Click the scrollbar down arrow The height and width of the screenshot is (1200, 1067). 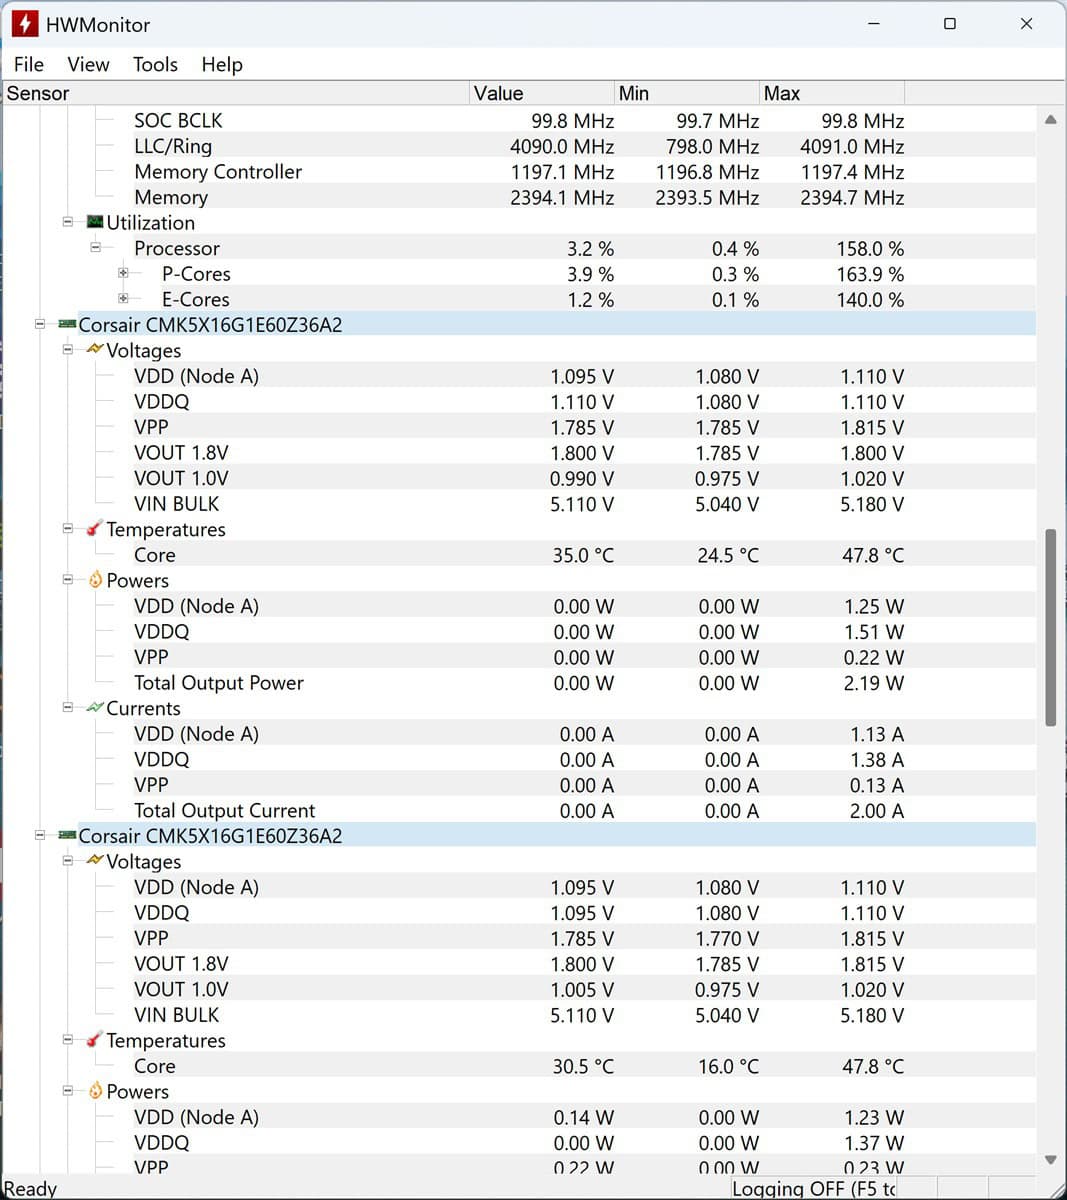[1050, 1160]
